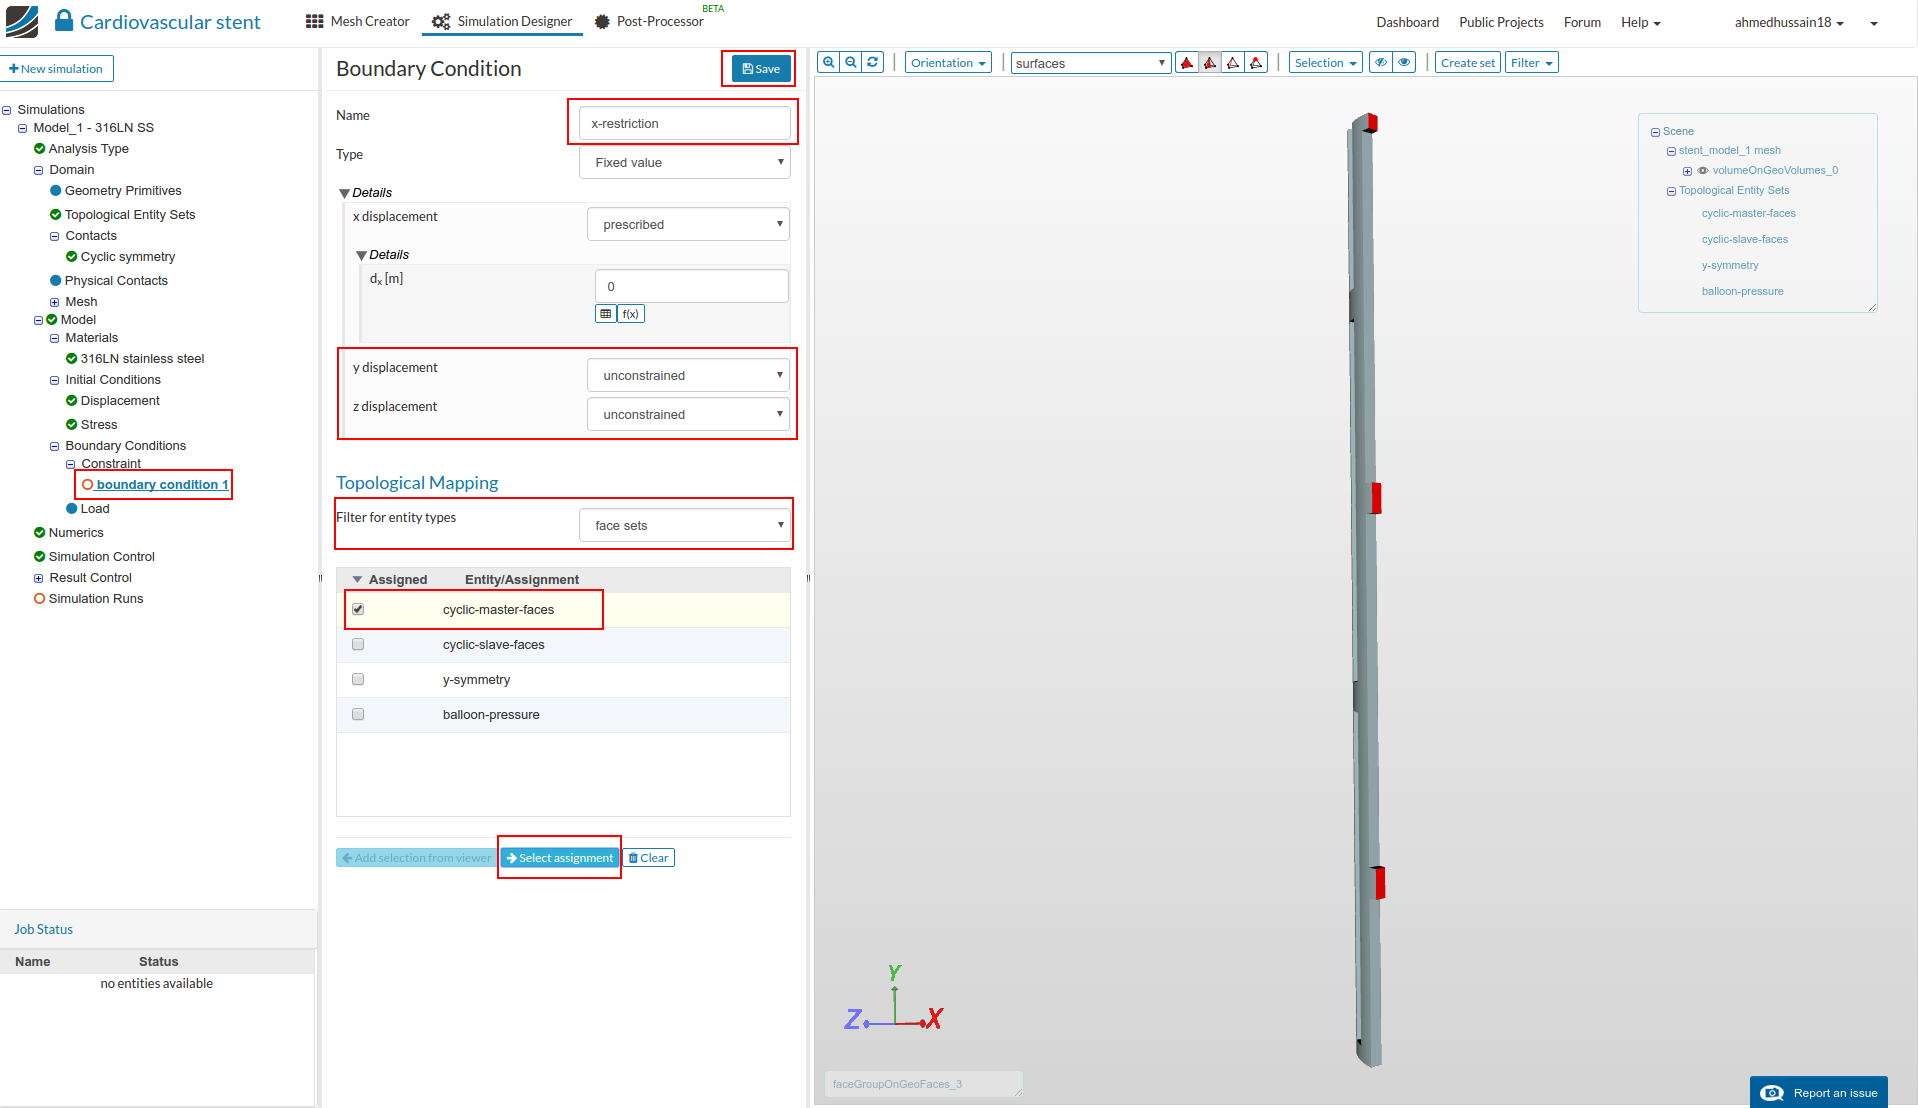The width and height of the screenshot is (1918, 1108).
Task: Open Numerics settings
Action: [x=69, y=533]
